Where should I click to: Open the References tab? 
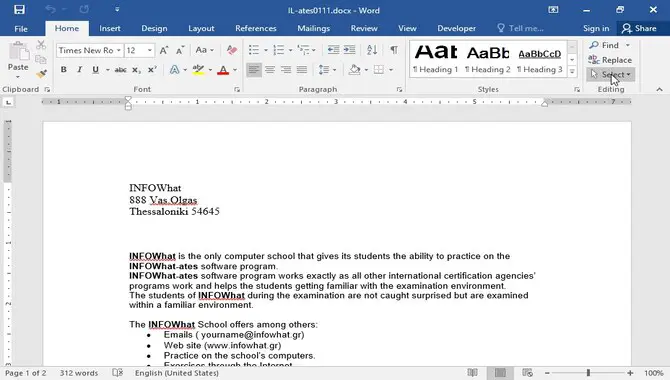pyautogui.click(x=256, y=28)
